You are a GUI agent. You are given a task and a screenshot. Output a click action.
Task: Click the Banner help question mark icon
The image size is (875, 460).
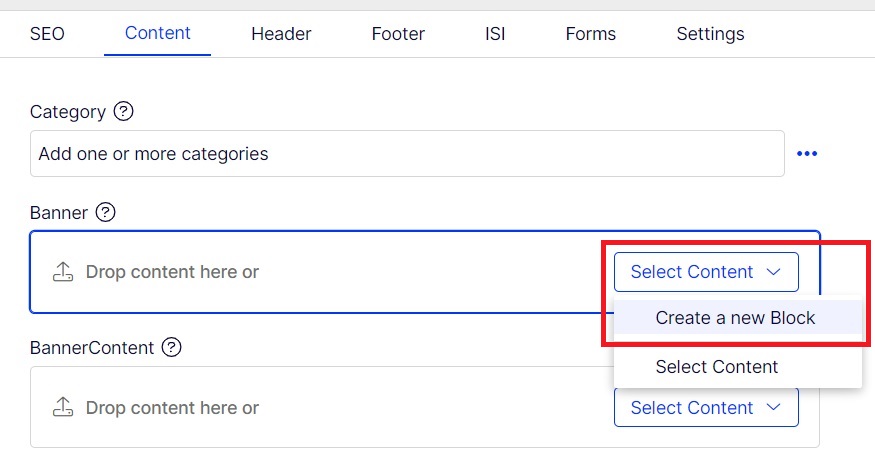pos(106,212)
